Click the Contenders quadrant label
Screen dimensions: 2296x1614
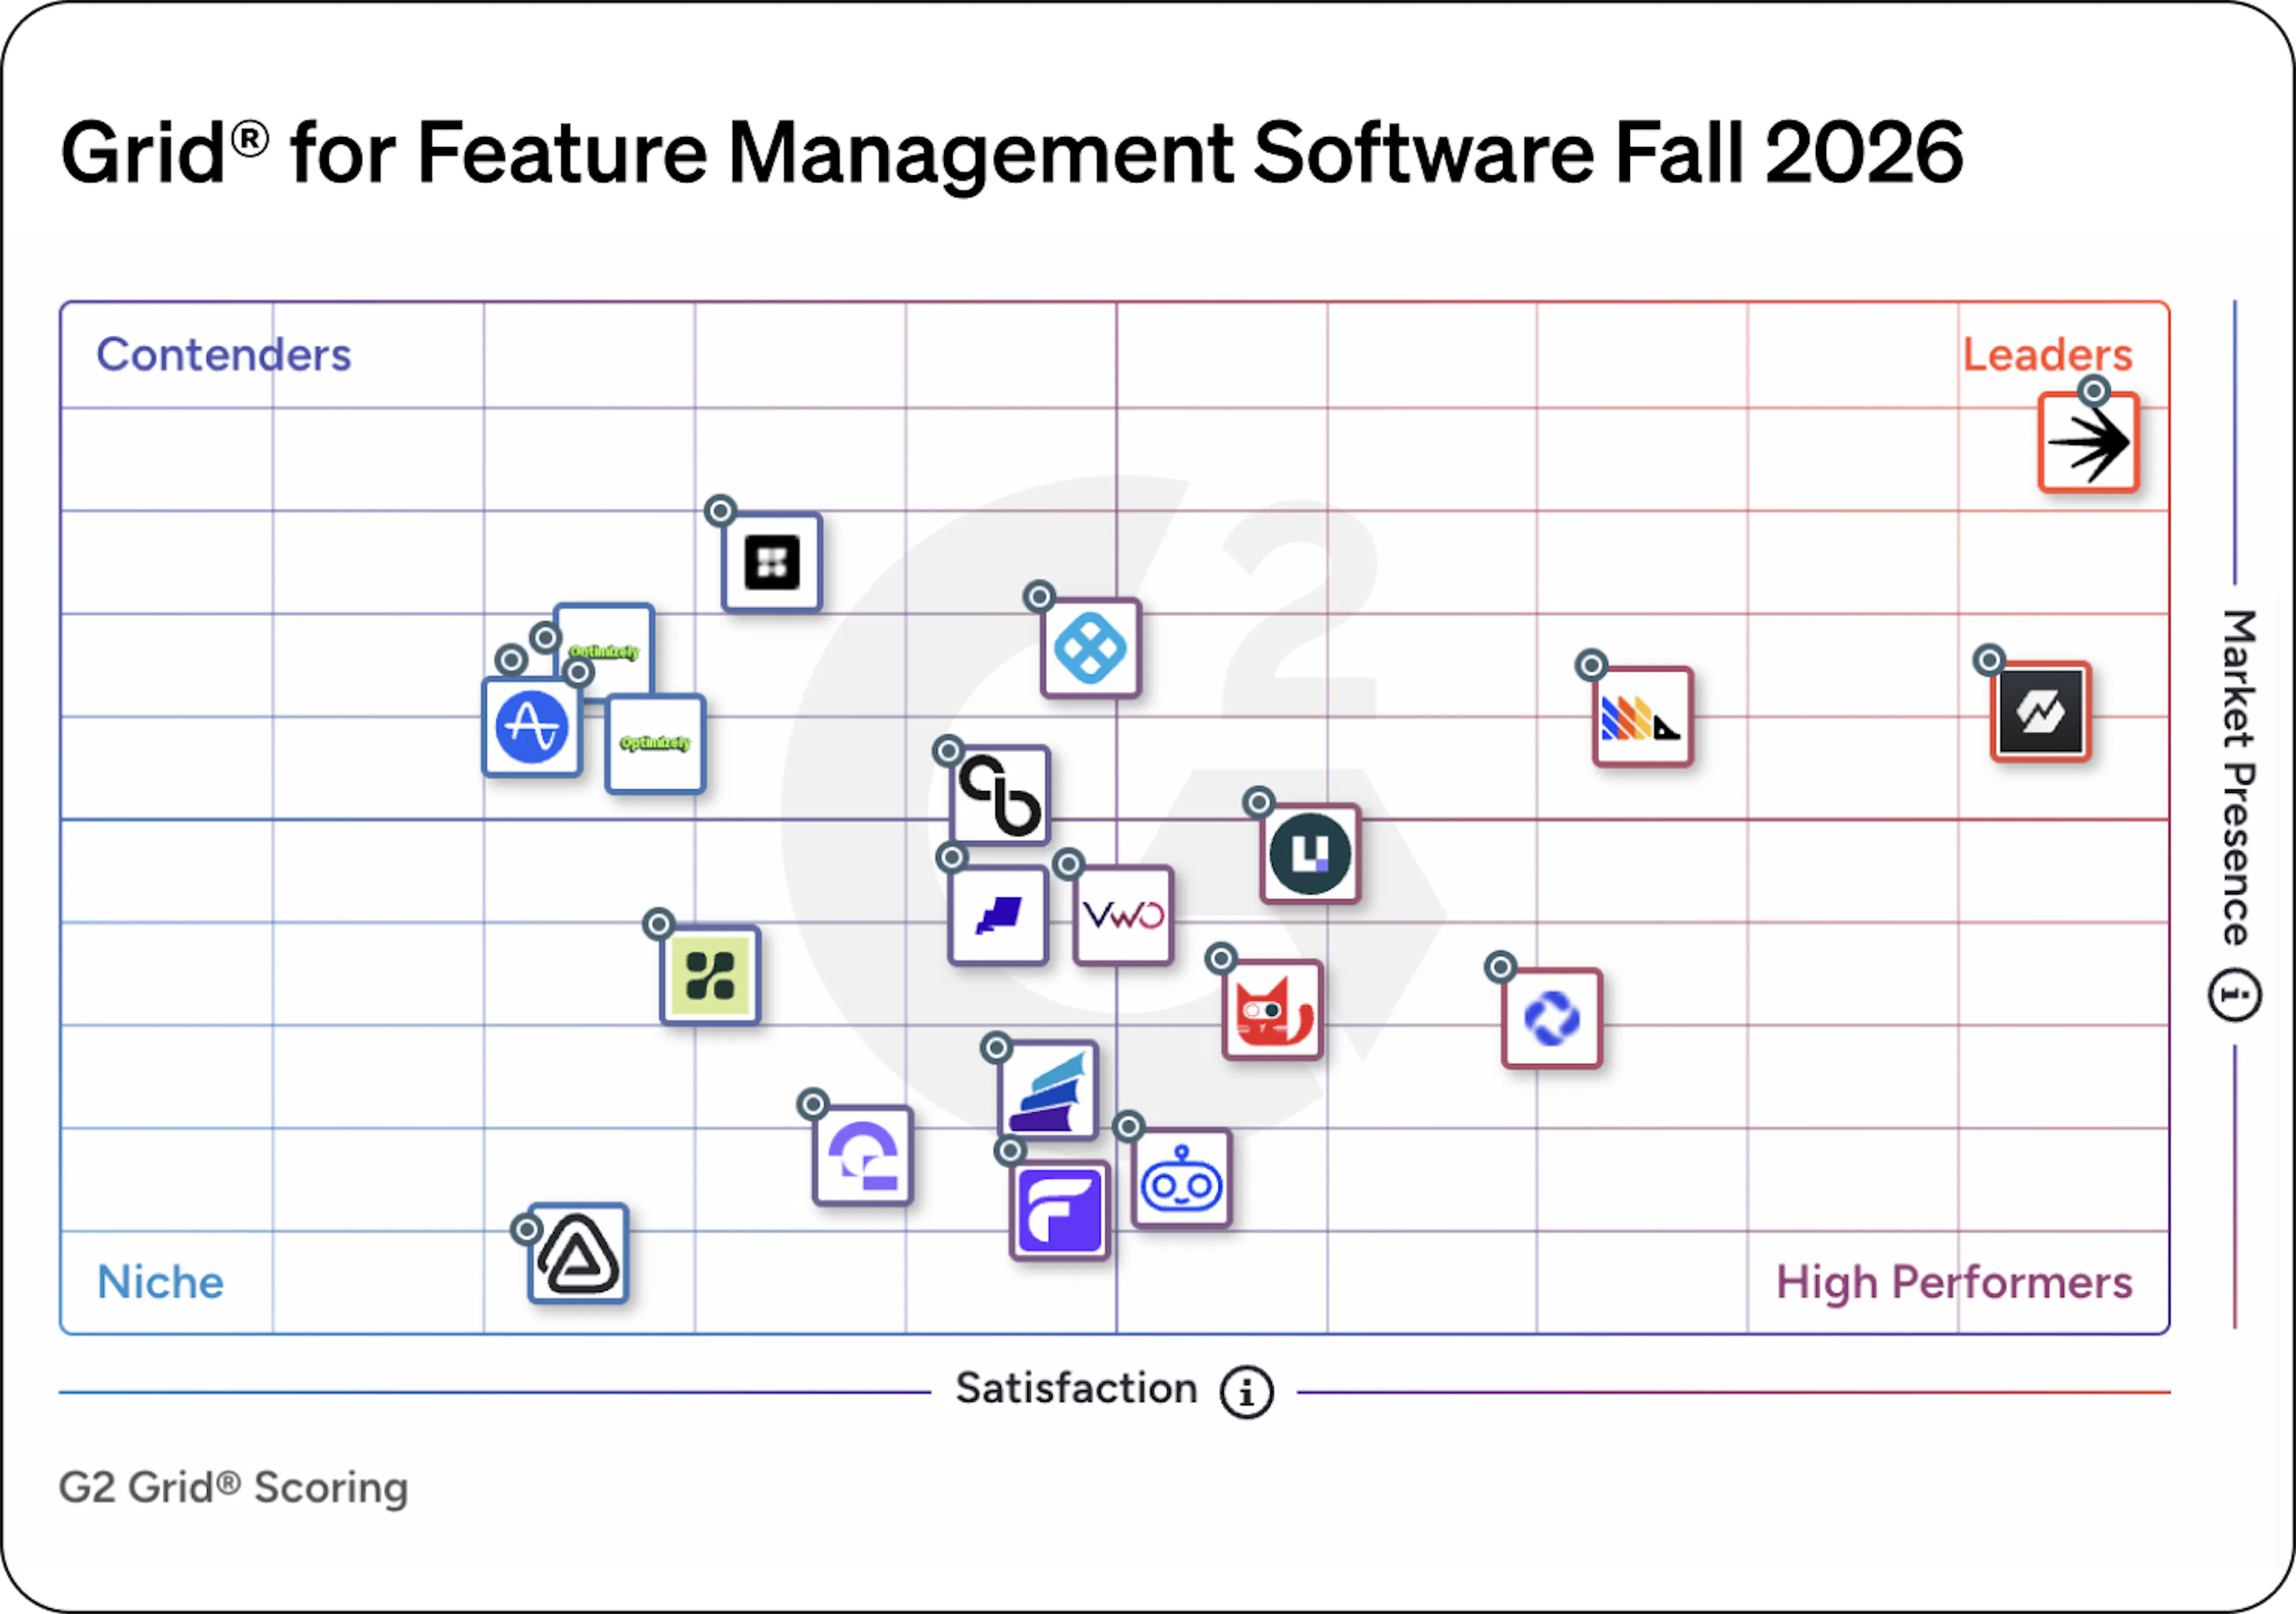coord(224,354)
